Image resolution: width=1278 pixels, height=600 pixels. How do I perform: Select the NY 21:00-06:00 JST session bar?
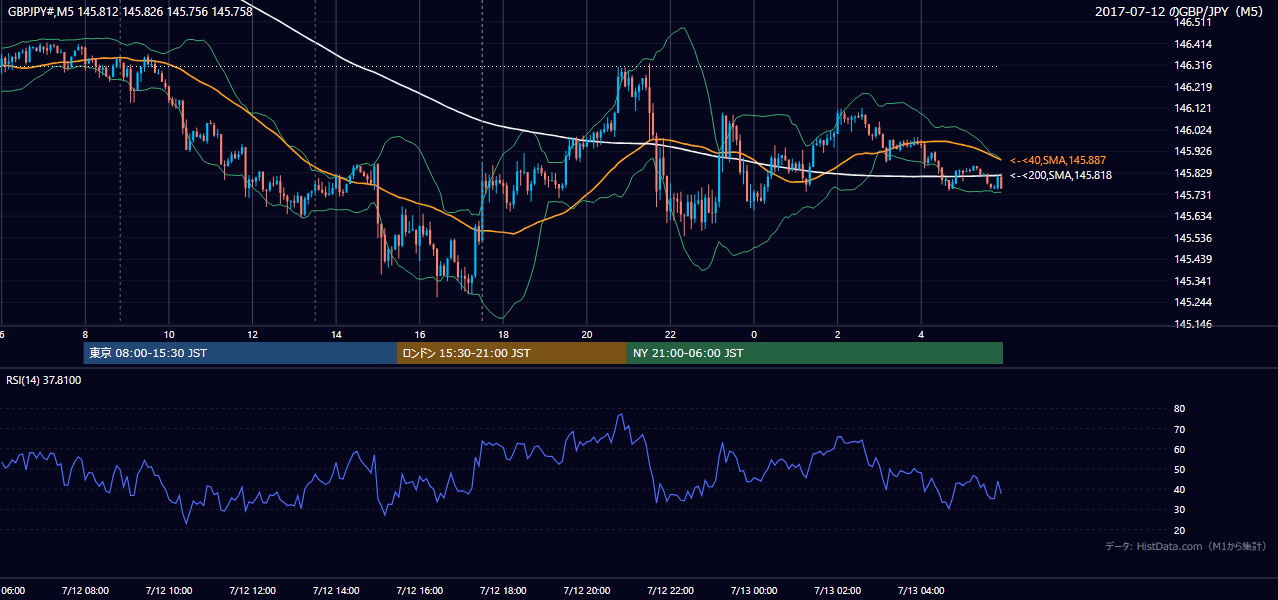pyautogui.click(x=815, y=353)
